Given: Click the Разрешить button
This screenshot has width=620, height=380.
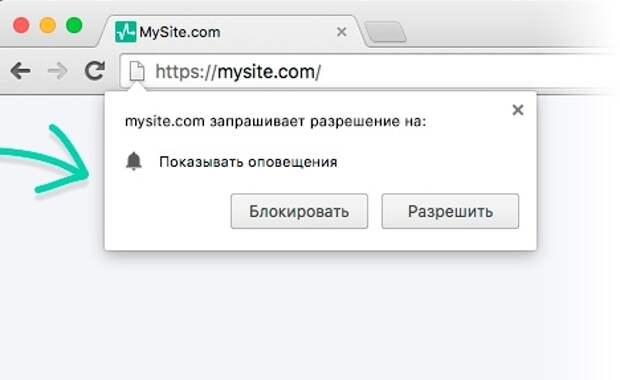Looking at the screenshot, I should point(450,211).
